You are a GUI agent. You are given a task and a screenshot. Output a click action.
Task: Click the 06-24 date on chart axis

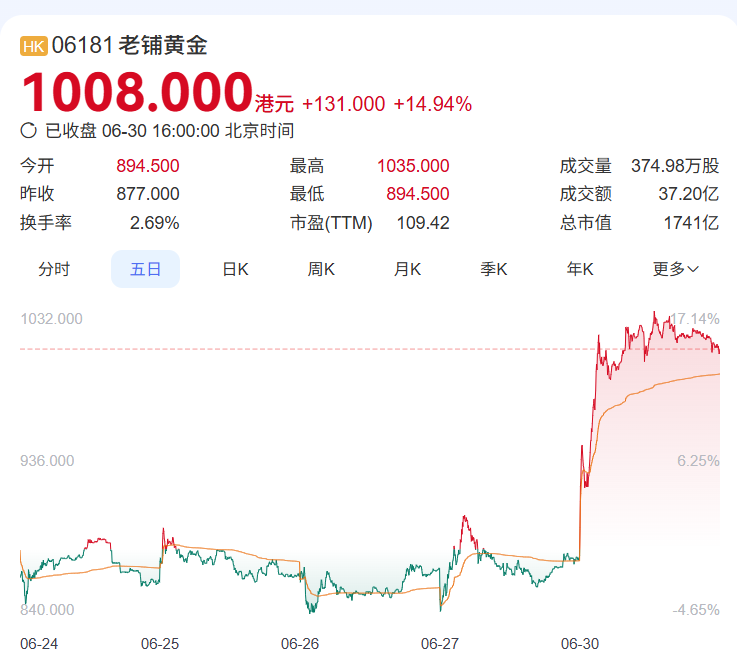(x=39, y=644)
